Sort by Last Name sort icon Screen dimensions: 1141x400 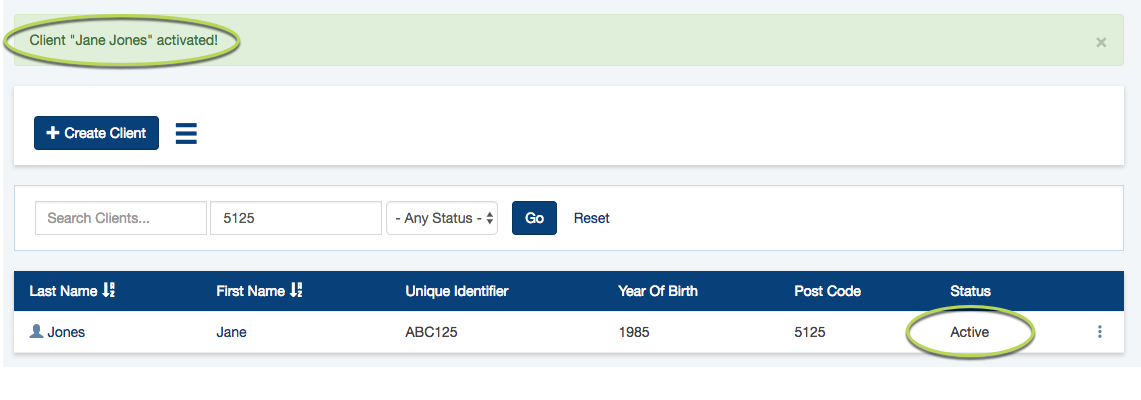(x=108, y=290)
